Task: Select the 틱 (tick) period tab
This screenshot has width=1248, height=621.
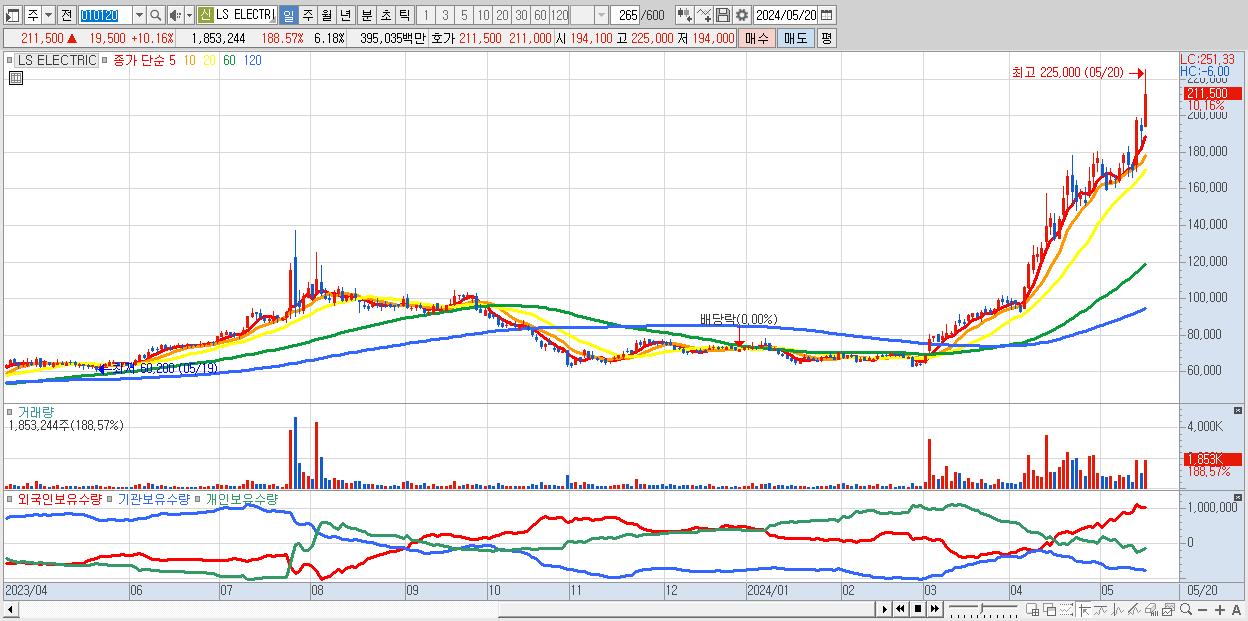Action: point(404,15)
